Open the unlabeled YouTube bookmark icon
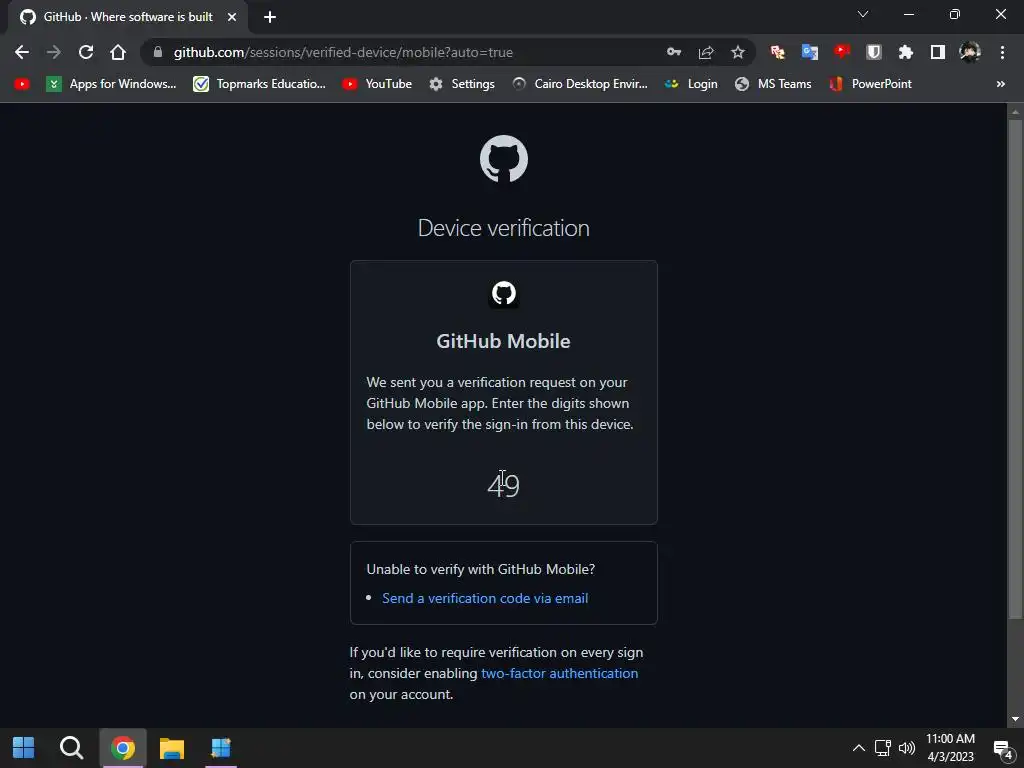The height and width of the screenshot is (768, 1024). click(22, 84)
